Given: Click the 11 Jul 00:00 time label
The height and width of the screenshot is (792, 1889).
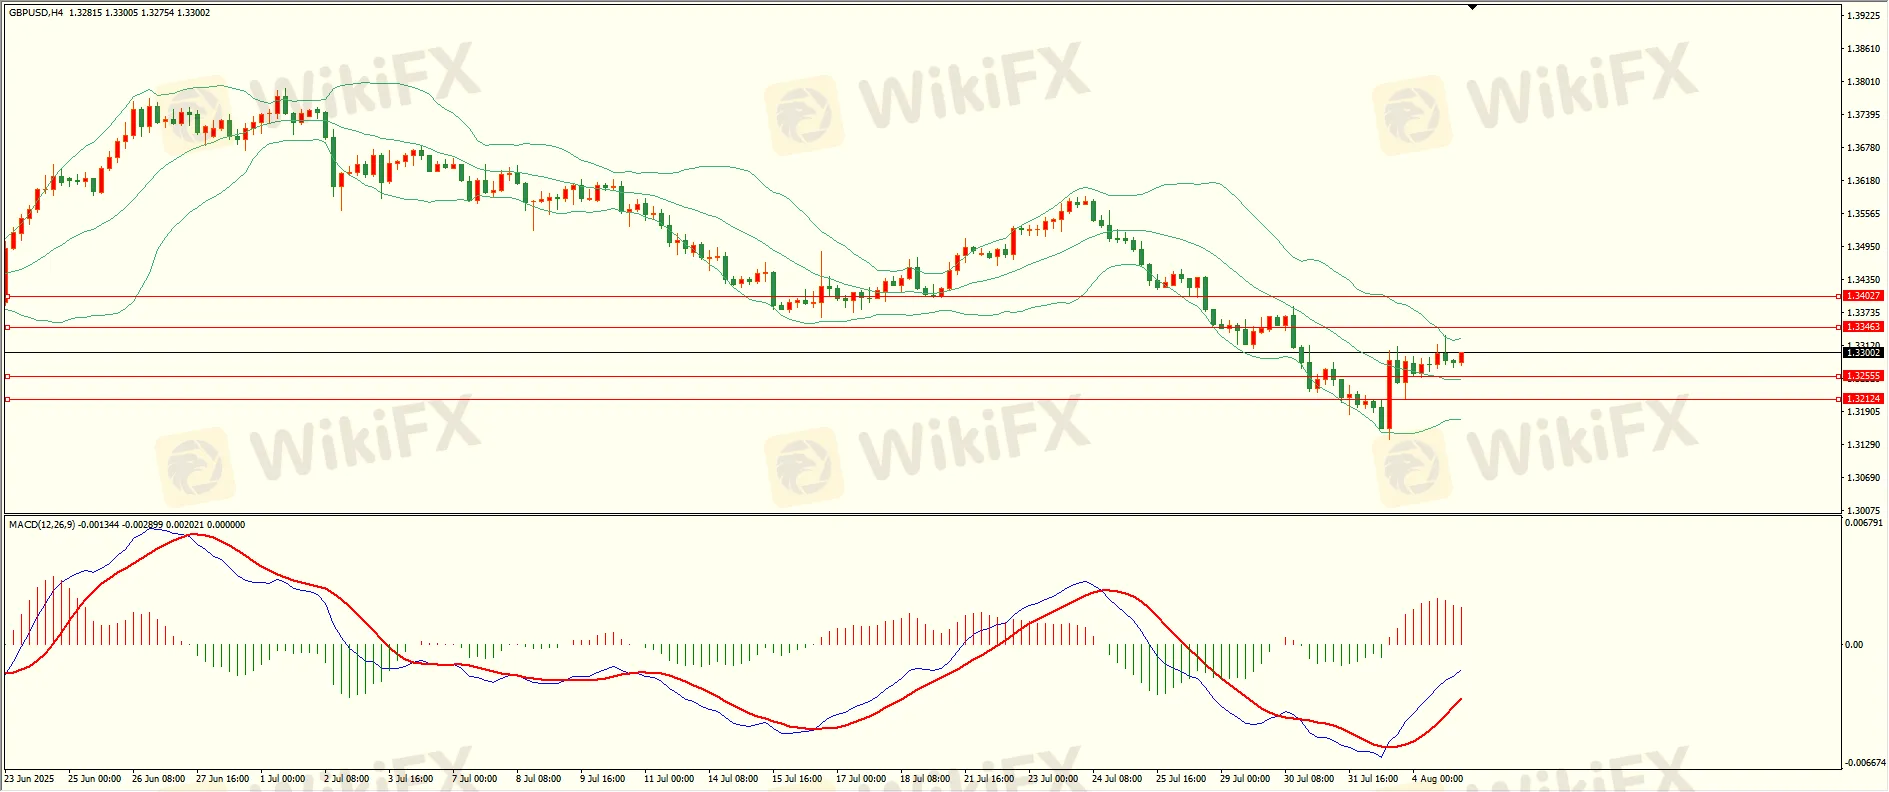Looking at the screenshot, I should (x=669, y=779).
